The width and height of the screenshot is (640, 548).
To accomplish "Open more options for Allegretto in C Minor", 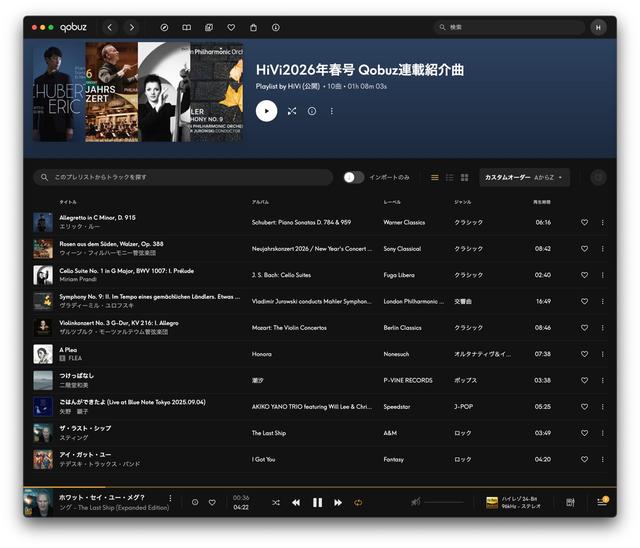I will [602, 222].
